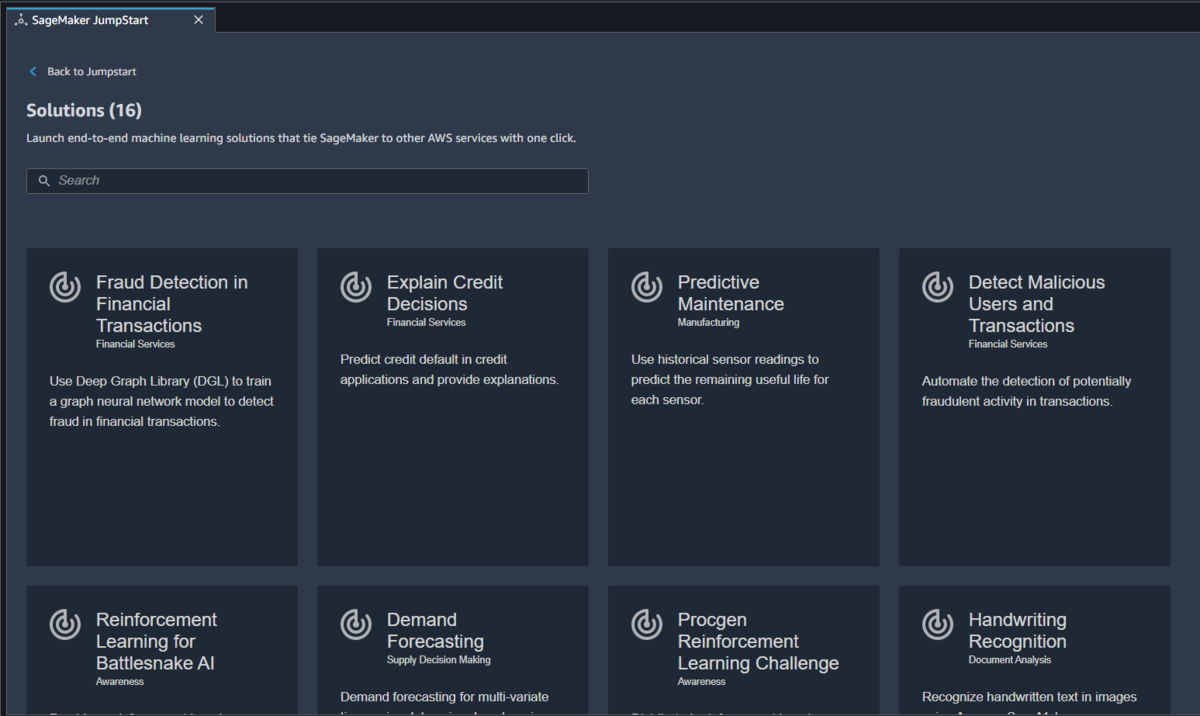
Task: Click the Document Analysis label
Action: [x=1010, y=660]
